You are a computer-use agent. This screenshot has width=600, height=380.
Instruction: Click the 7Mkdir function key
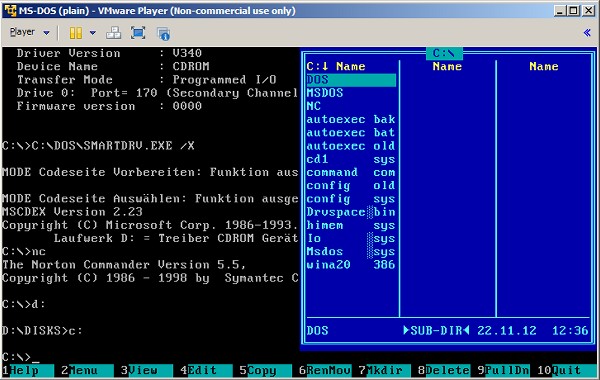tap(384, 370)
